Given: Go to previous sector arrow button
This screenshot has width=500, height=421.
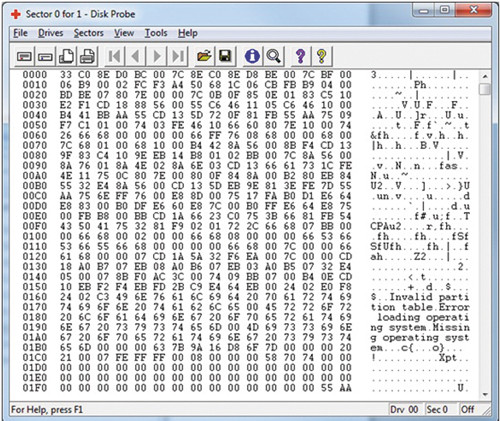Looking at the screenshot, I should coord(135,56).
